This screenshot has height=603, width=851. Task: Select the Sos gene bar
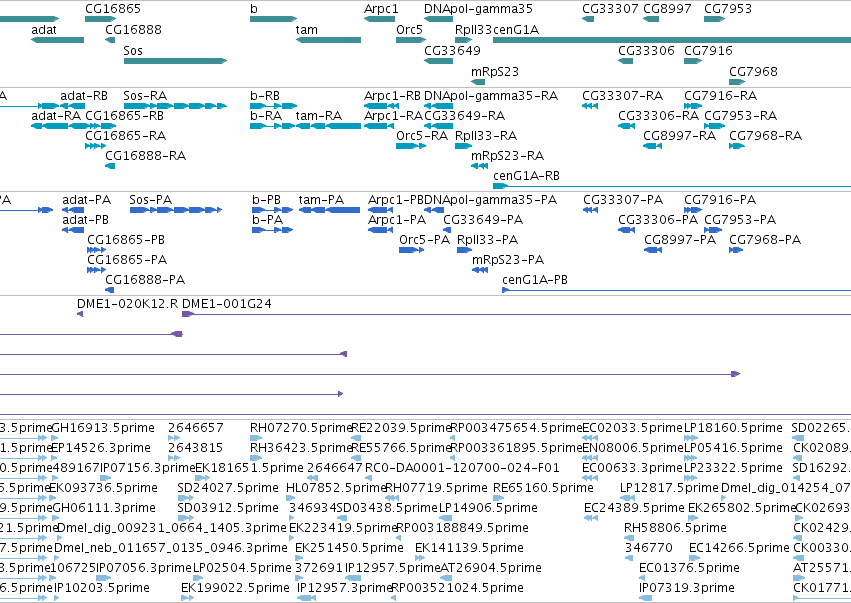pyautogui.click(x=175, y=61)
